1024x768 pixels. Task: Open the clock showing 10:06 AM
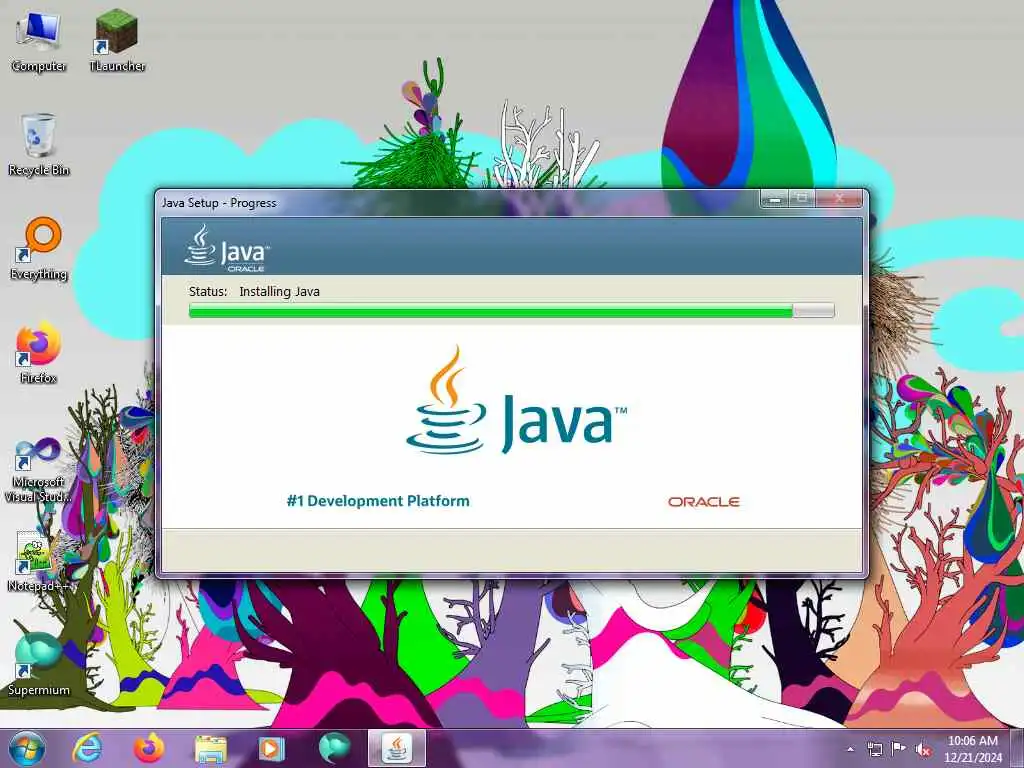972,749
